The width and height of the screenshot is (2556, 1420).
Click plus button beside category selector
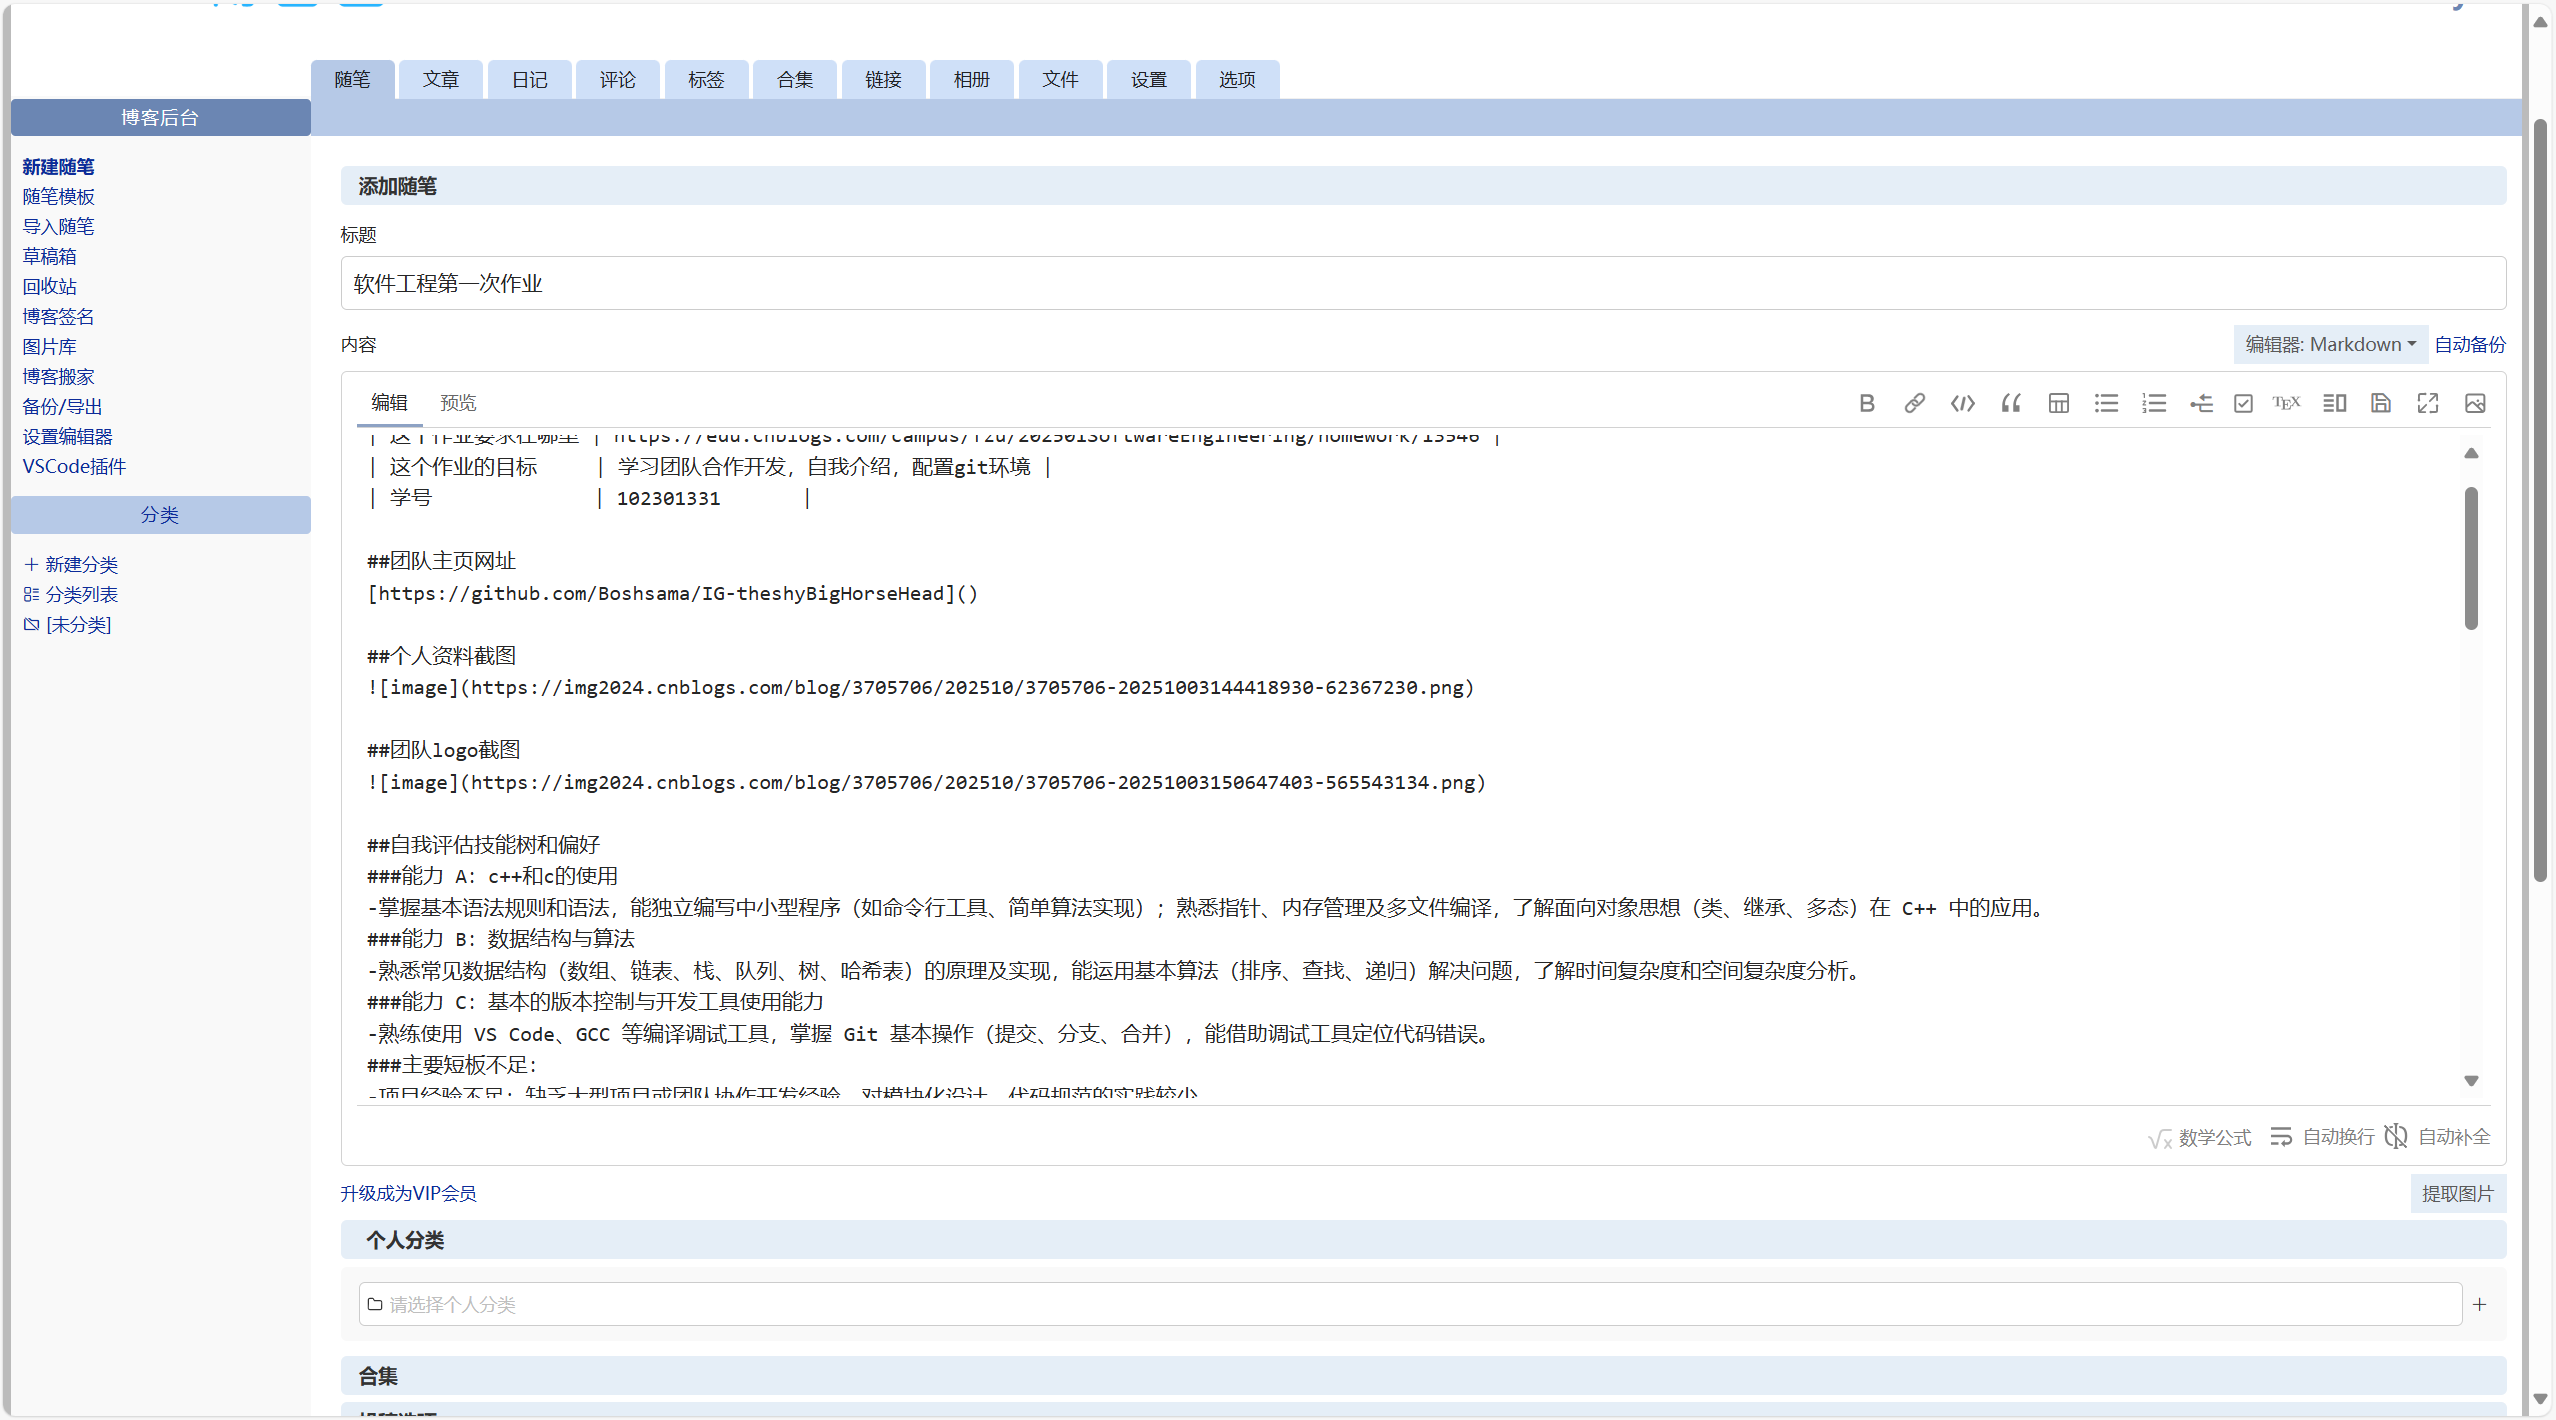point(2480,1304)
